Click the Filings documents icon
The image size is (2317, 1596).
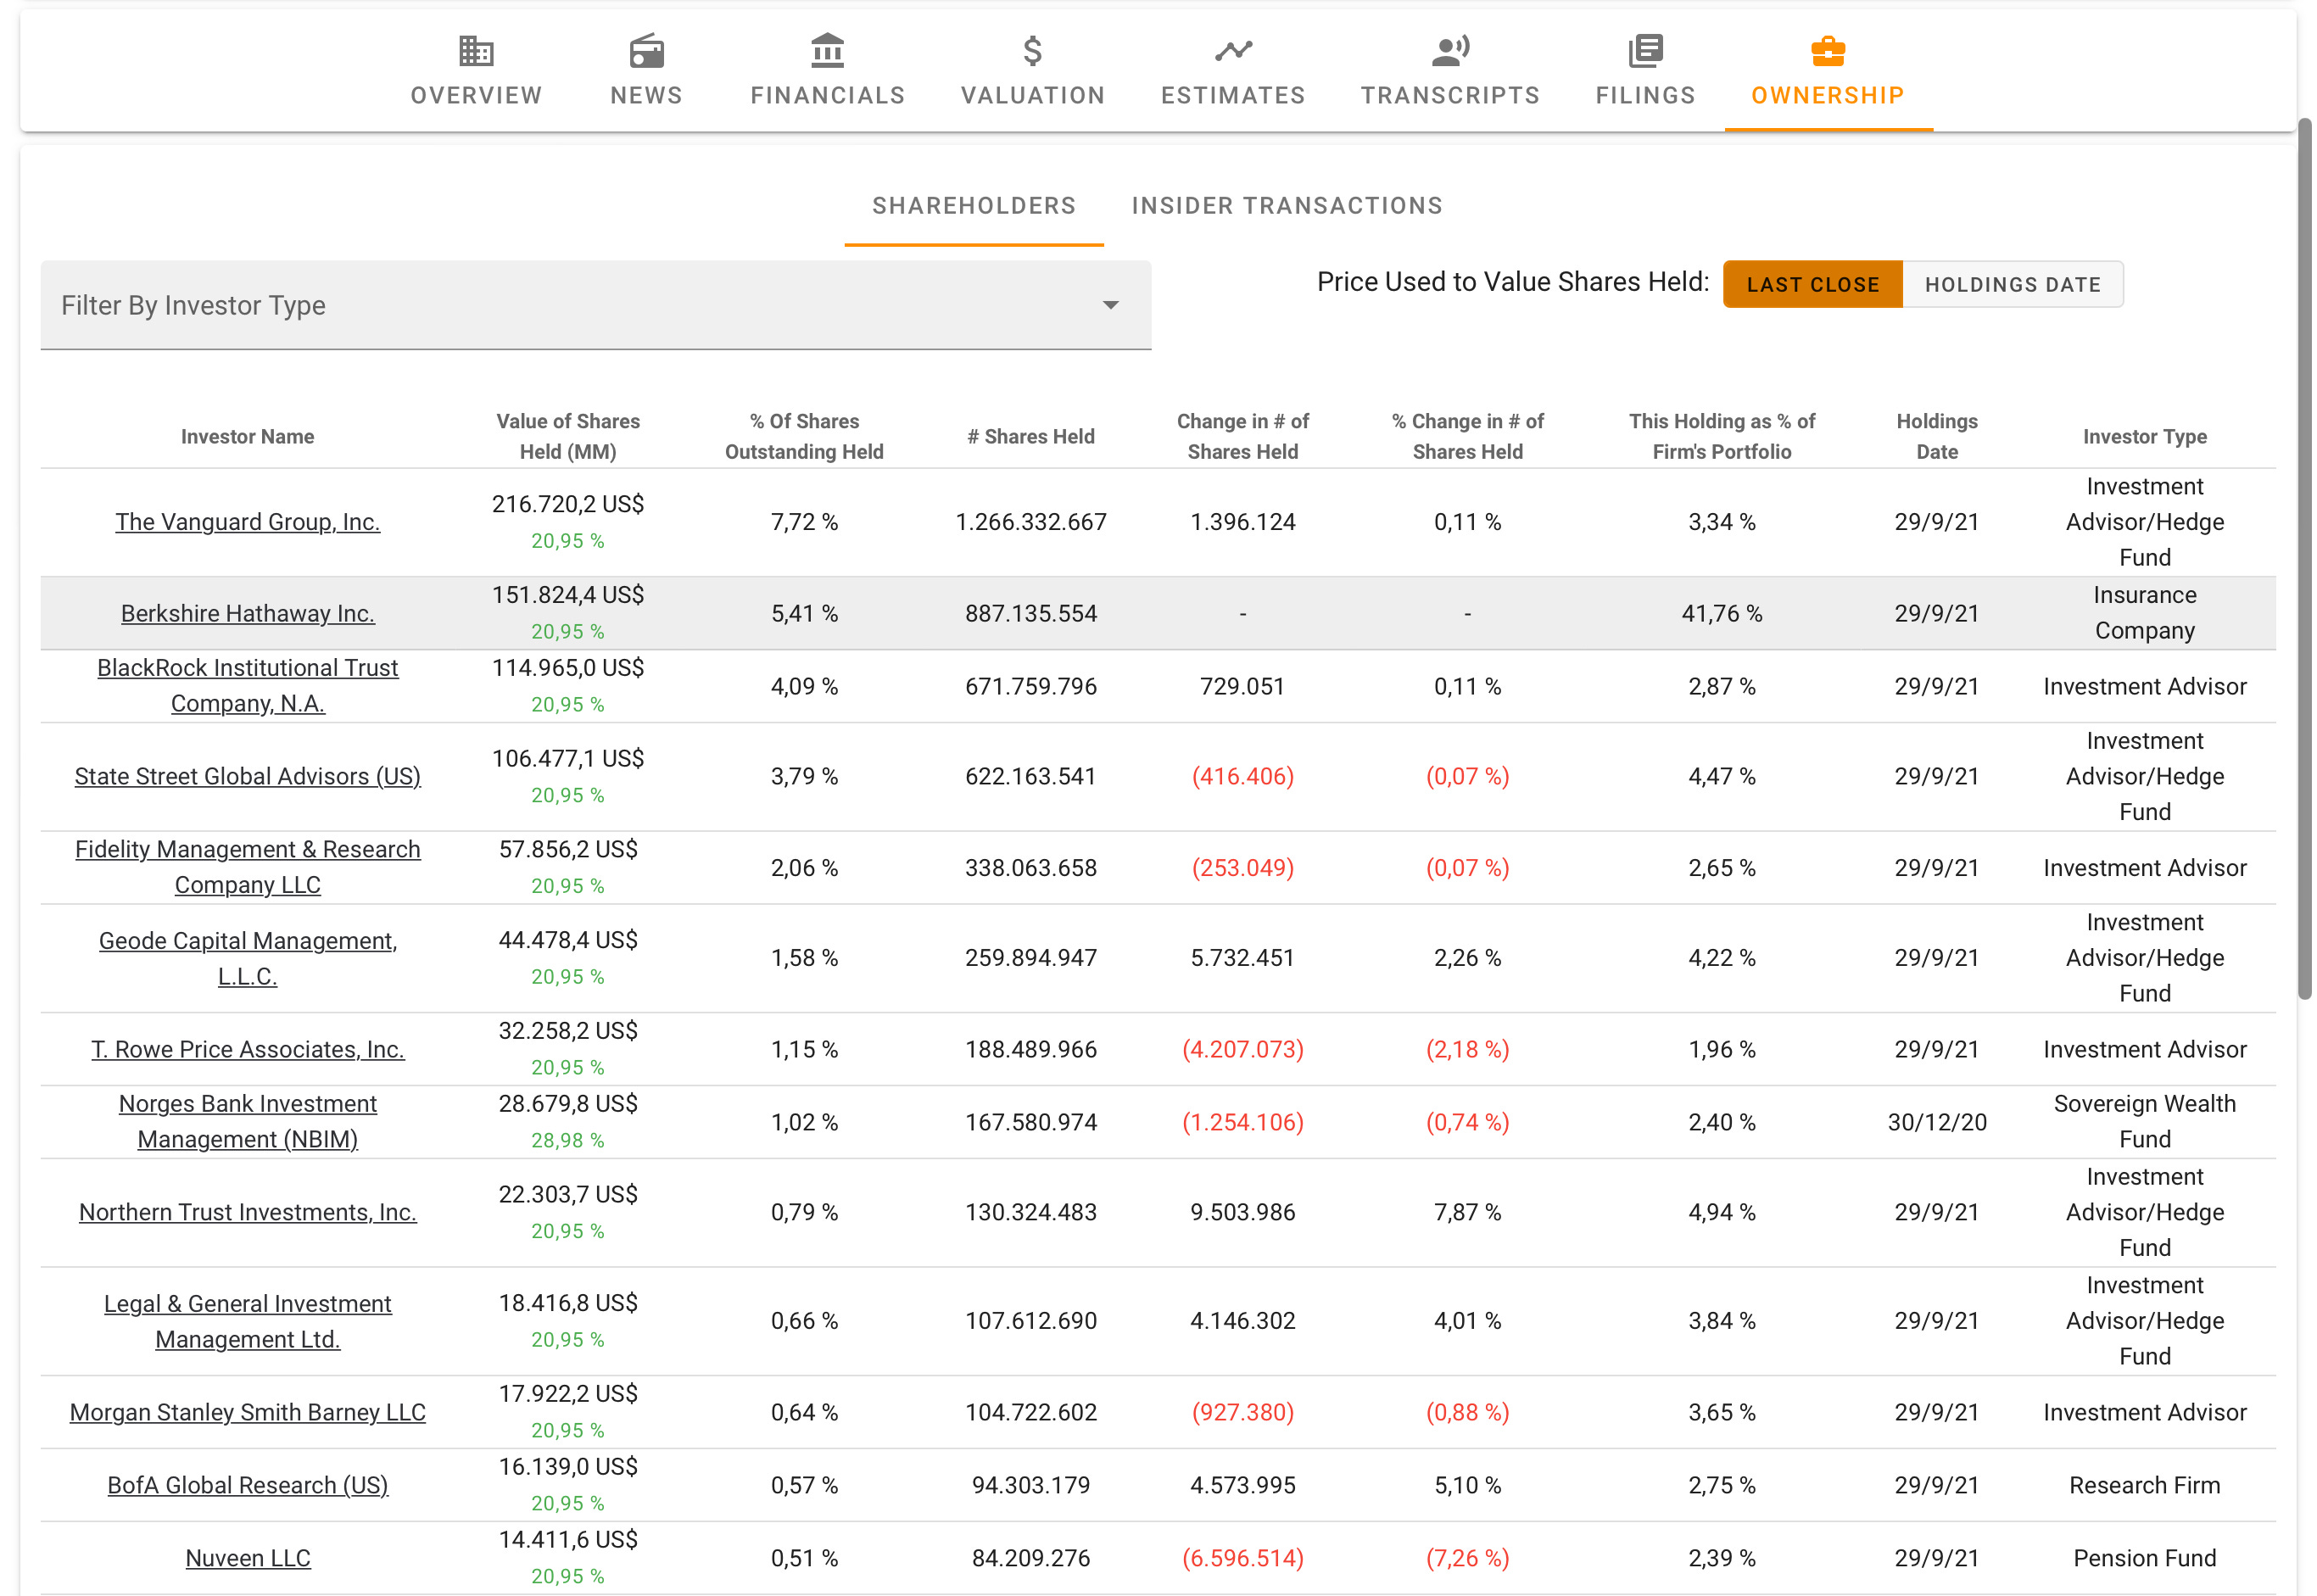1645,50
